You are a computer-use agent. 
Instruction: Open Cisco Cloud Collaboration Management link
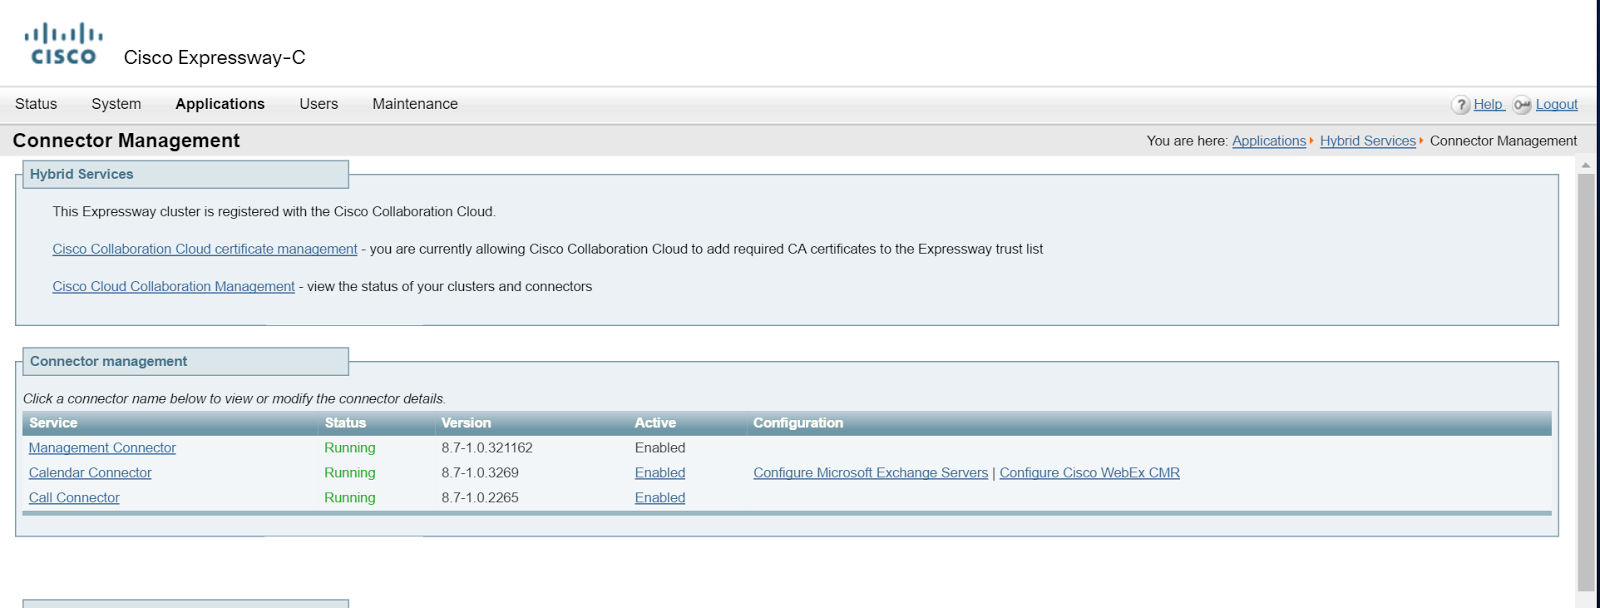click(x=174, y=286)
